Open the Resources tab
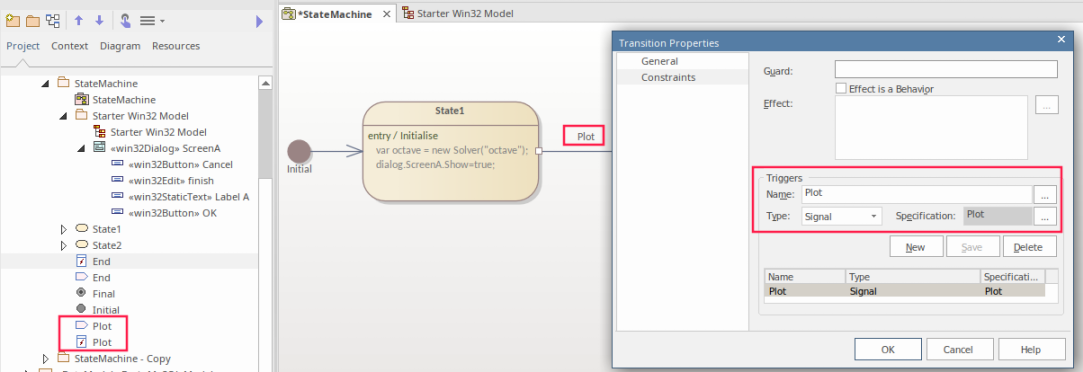This screenshot has height=372, width=1083. click(175, 46)
